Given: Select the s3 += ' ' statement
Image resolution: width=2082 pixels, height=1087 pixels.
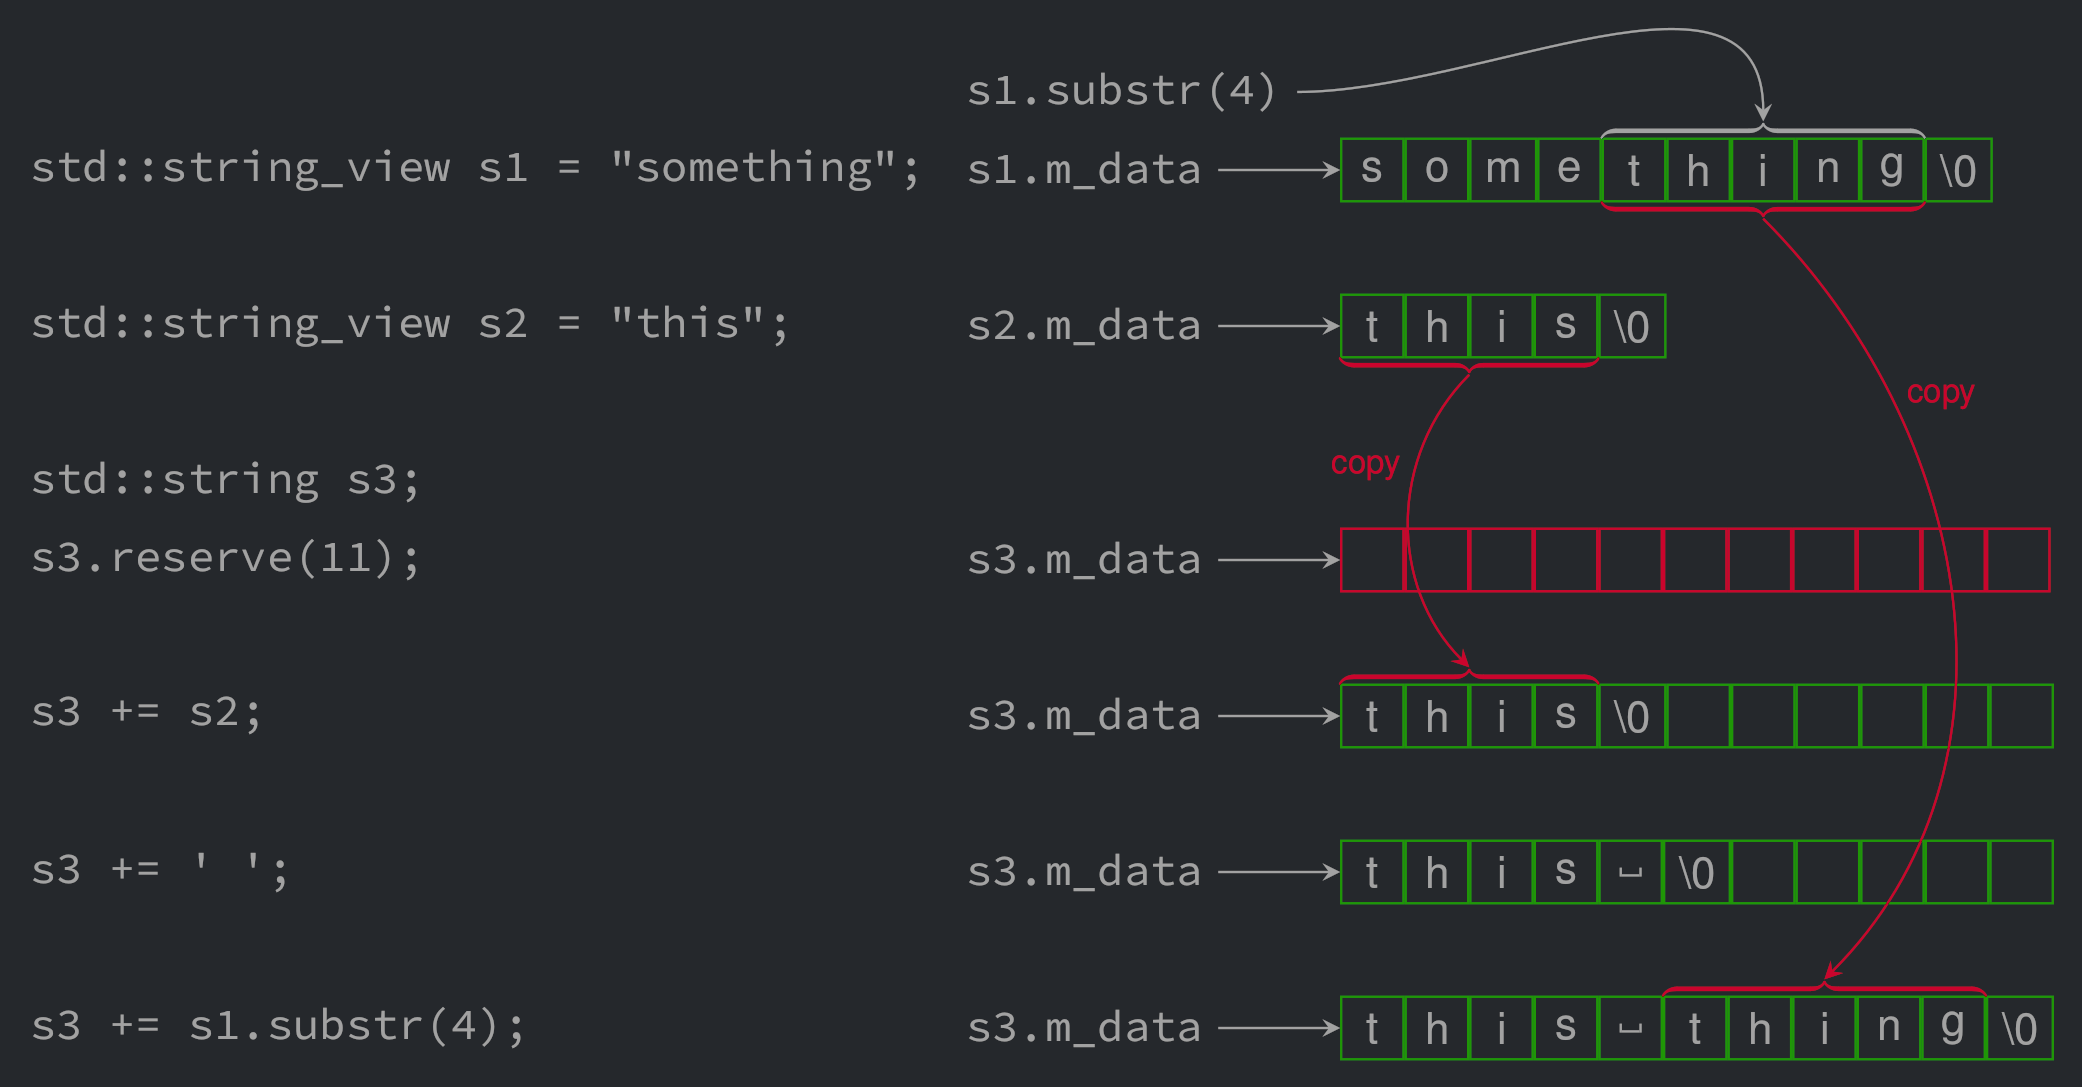Looking at the screenshot, I should pos(160,868).
